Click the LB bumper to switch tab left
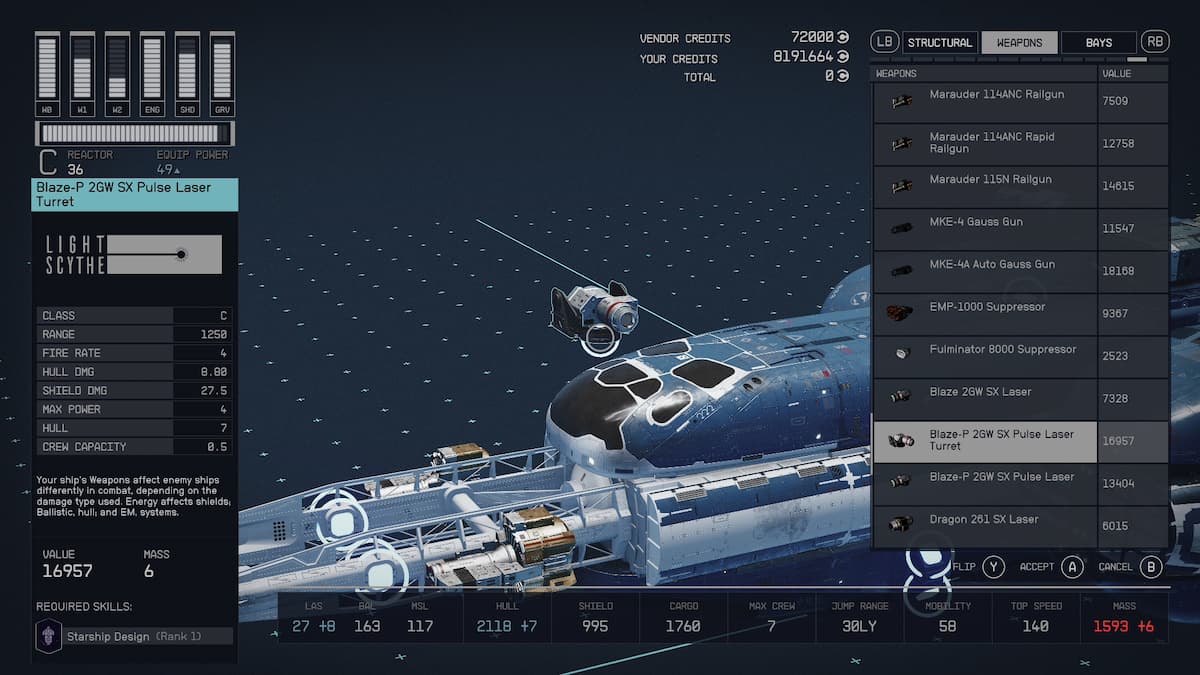Image resolution: width=1200 pixels, height=675 pixels. click(884, 42)
